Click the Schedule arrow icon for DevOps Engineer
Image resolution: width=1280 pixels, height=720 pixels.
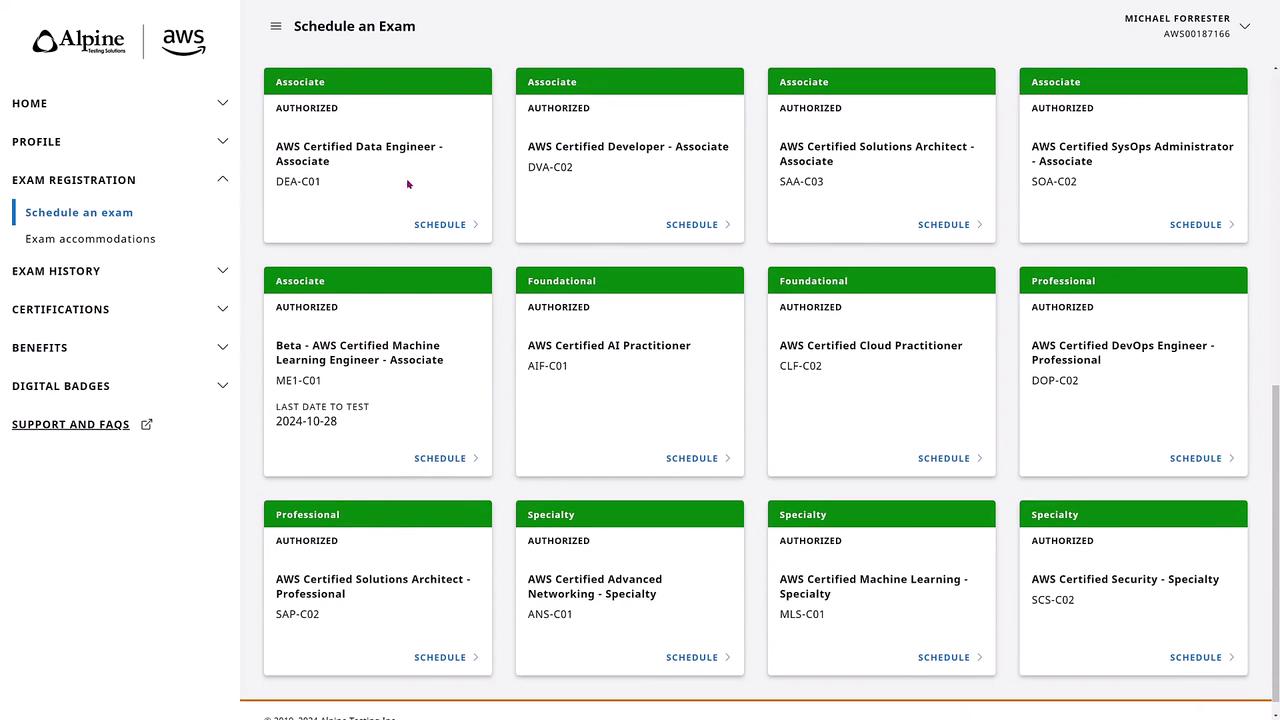1232,459
